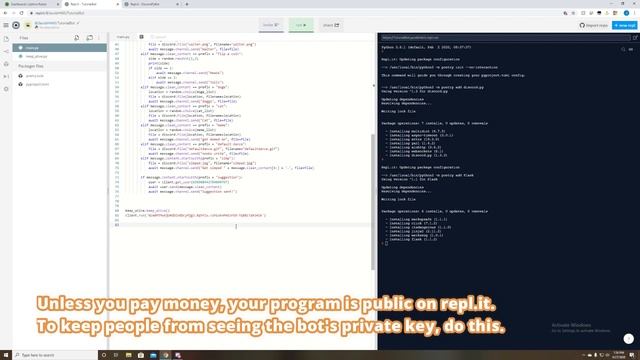Viewport: 640px width, 360px height.
Task: Click the editor layout icon beside main.py tab
Action: tap(141, 37)
